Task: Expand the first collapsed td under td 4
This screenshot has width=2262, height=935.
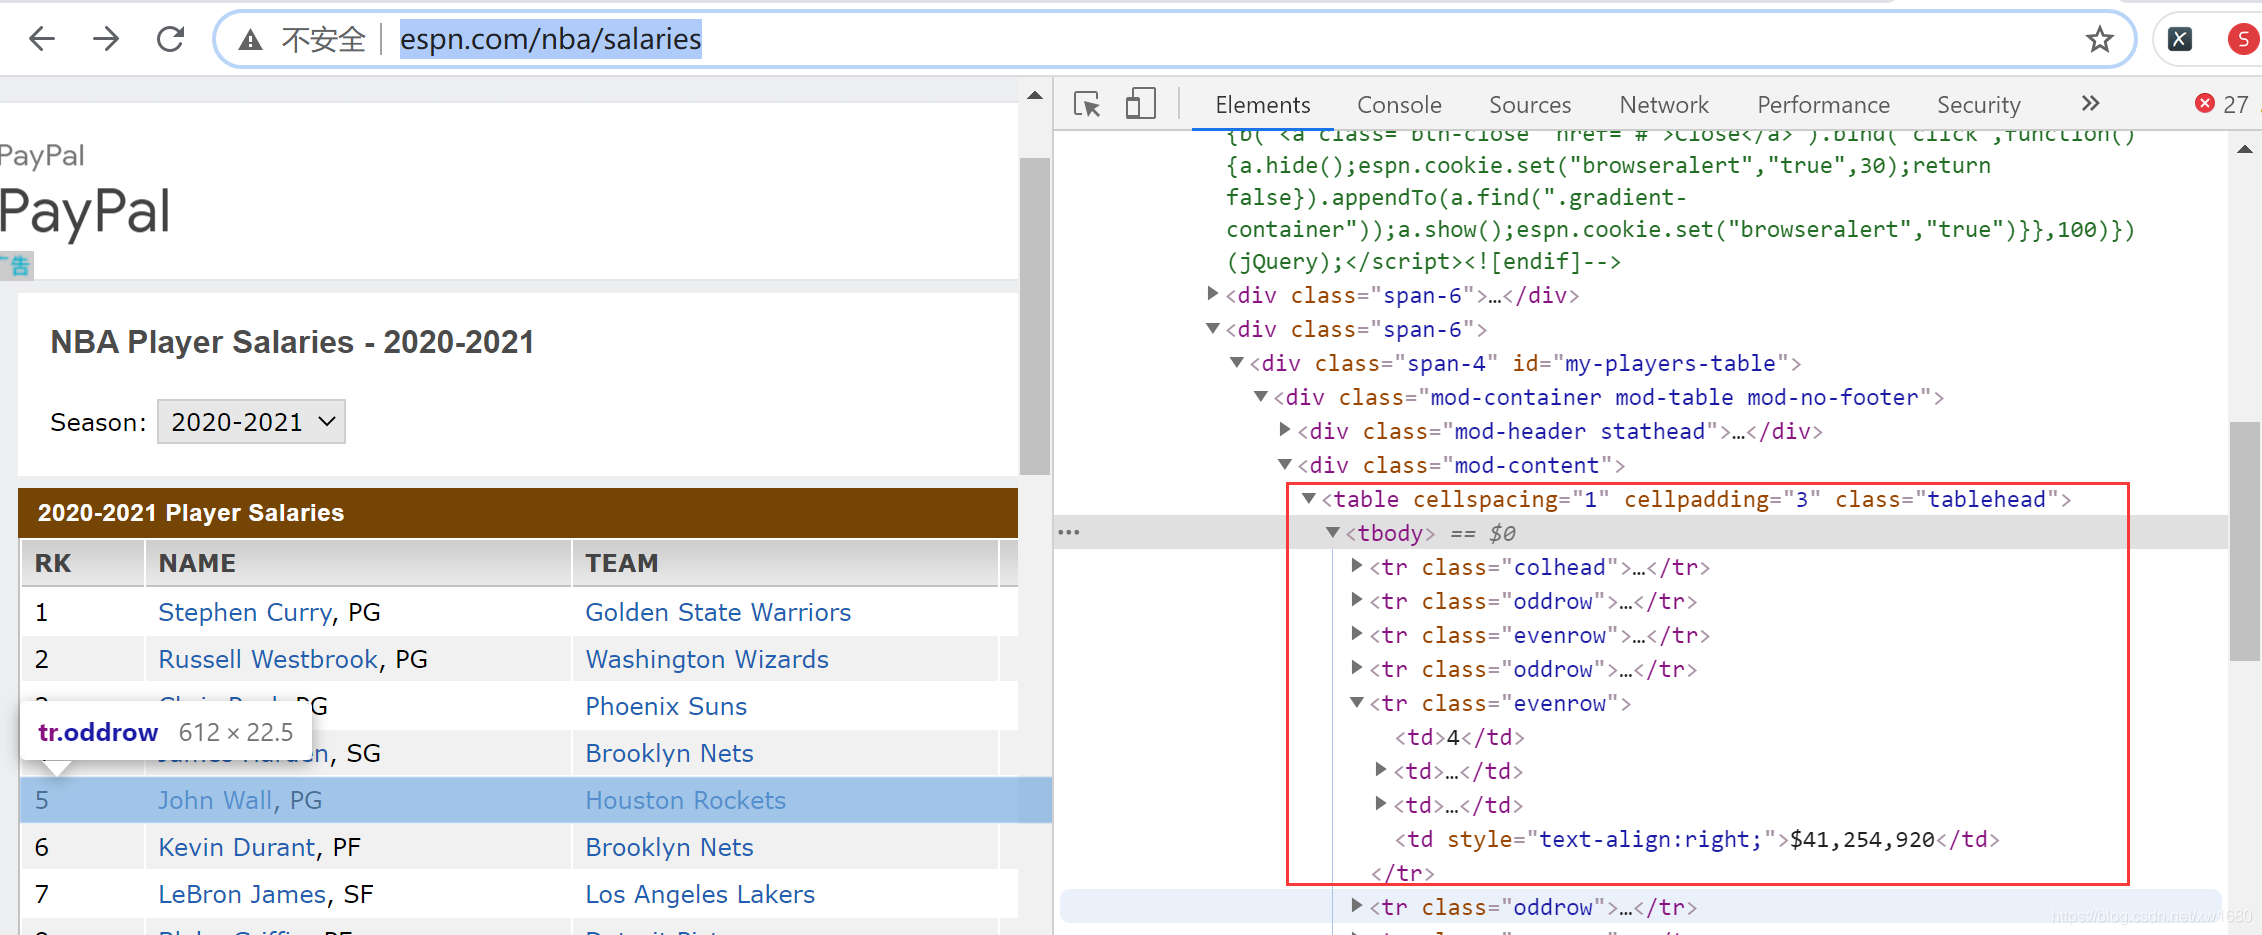Action: [1381, 770]
